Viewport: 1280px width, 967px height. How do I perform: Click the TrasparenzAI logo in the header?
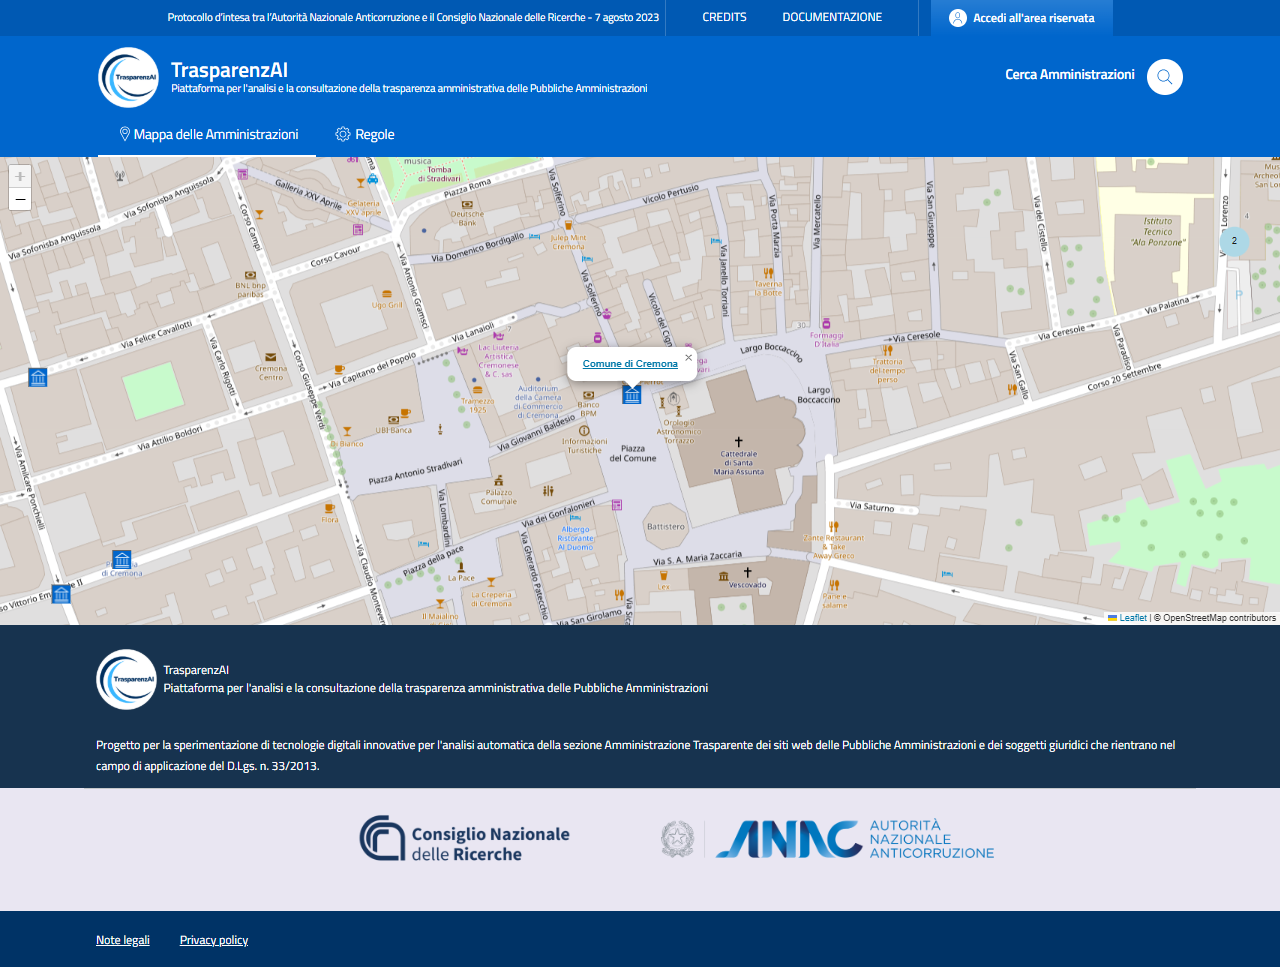(x=128, y=77)
